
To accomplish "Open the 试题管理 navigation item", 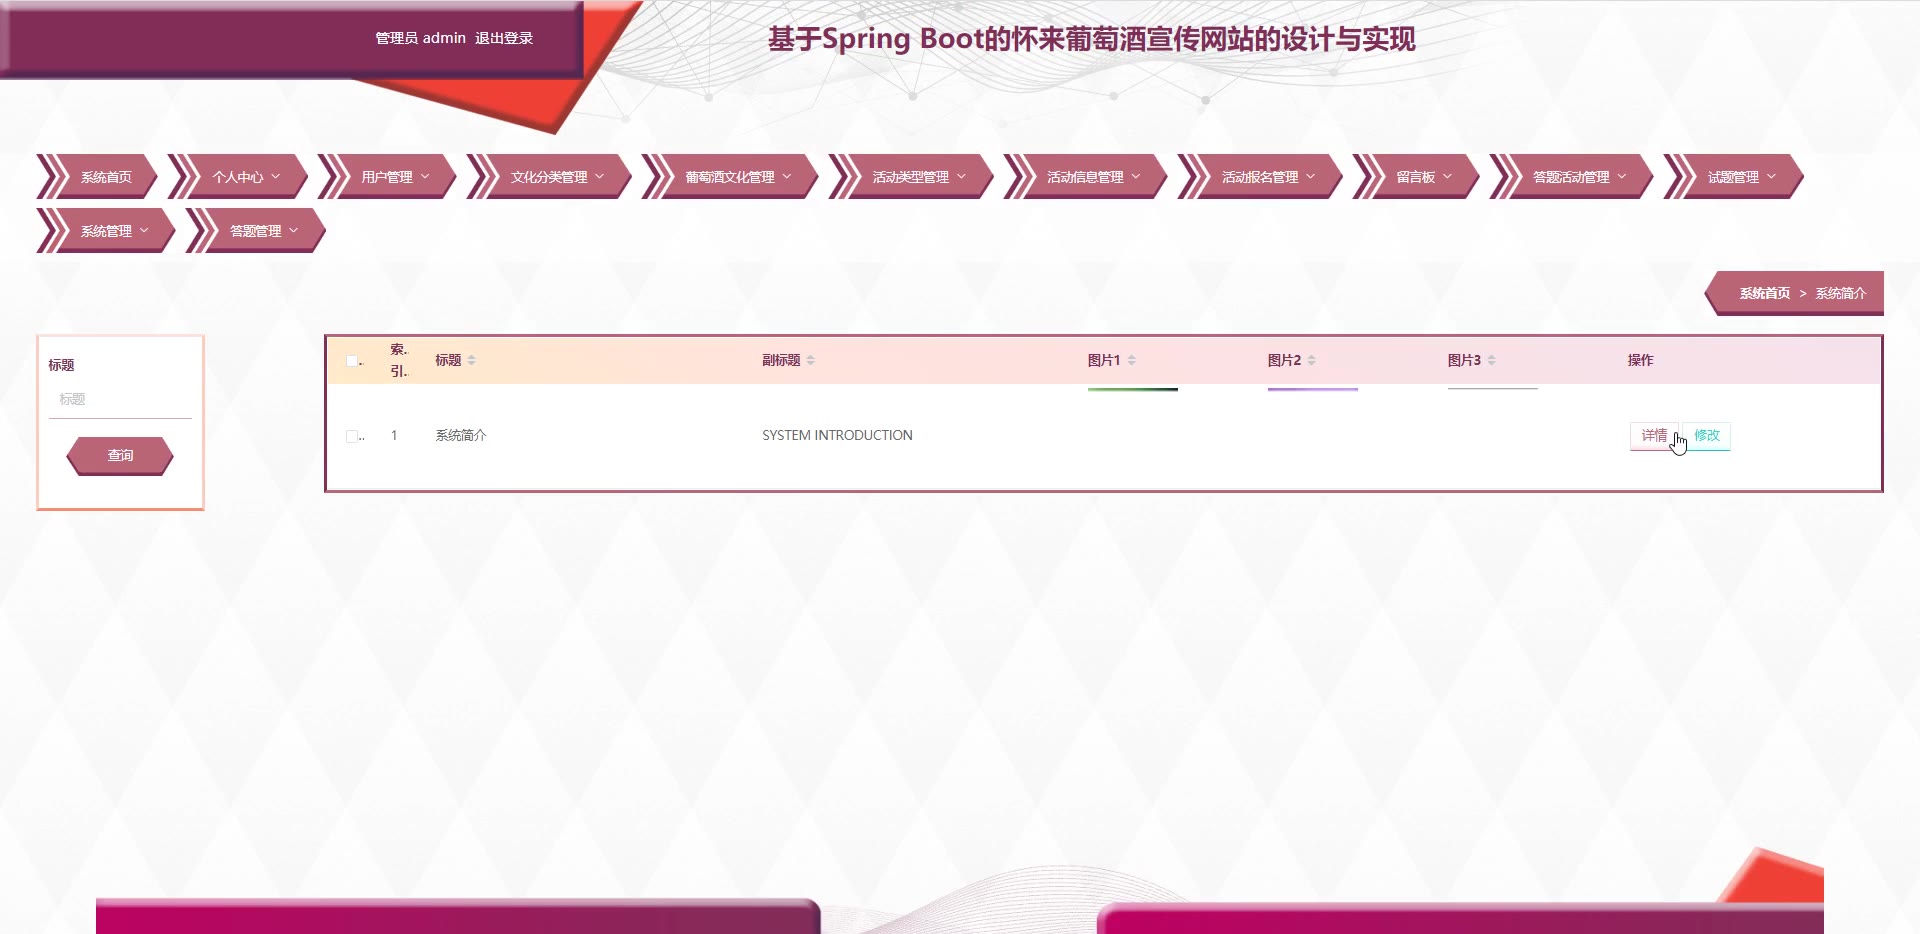I will [x=1735, y=177].
